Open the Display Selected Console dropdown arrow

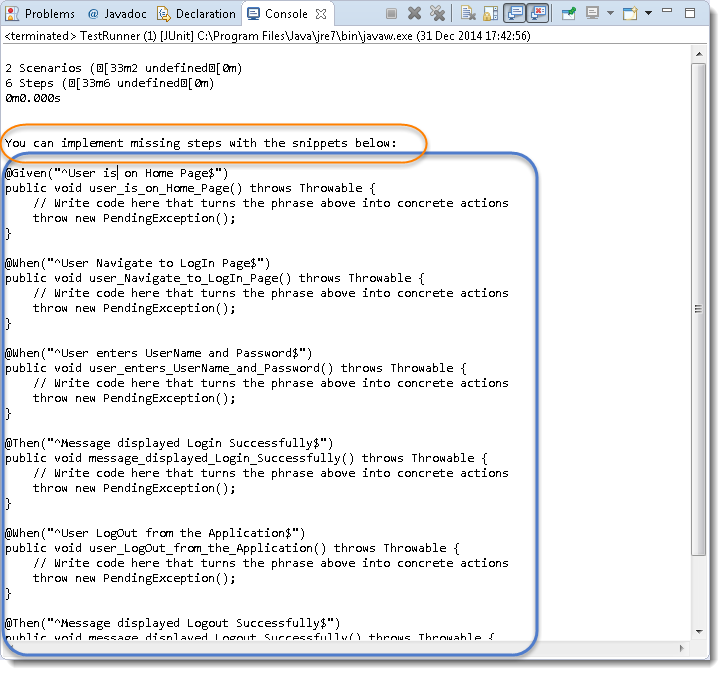point(610,13)
